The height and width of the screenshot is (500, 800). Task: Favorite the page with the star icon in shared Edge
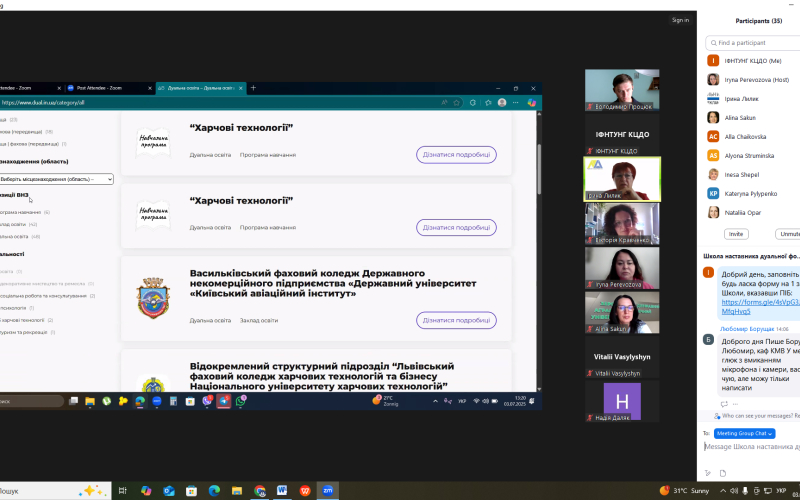457,103
